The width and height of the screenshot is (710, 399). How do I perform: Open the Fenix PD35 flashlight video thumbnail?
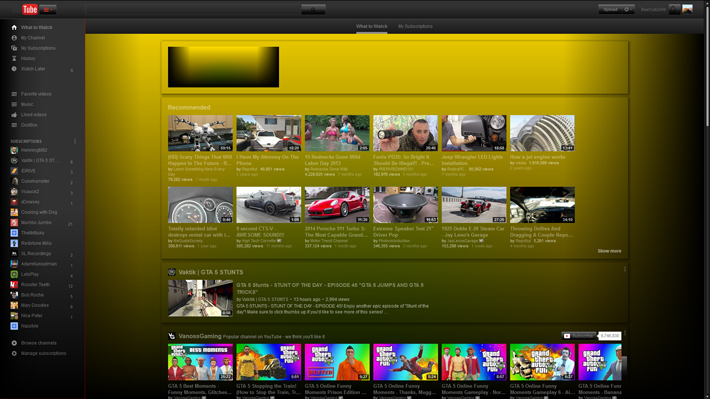(405, 133)
